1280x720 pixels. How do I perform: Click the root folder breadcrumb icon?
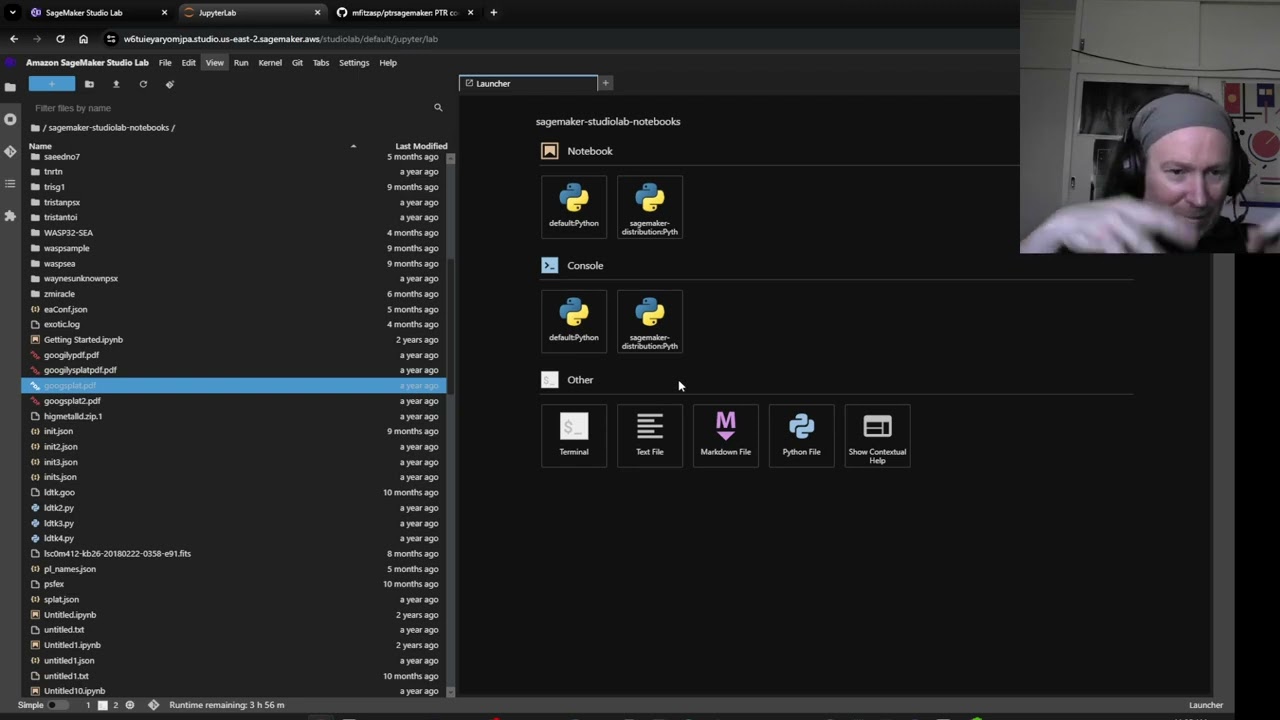[x=35, y=128]
